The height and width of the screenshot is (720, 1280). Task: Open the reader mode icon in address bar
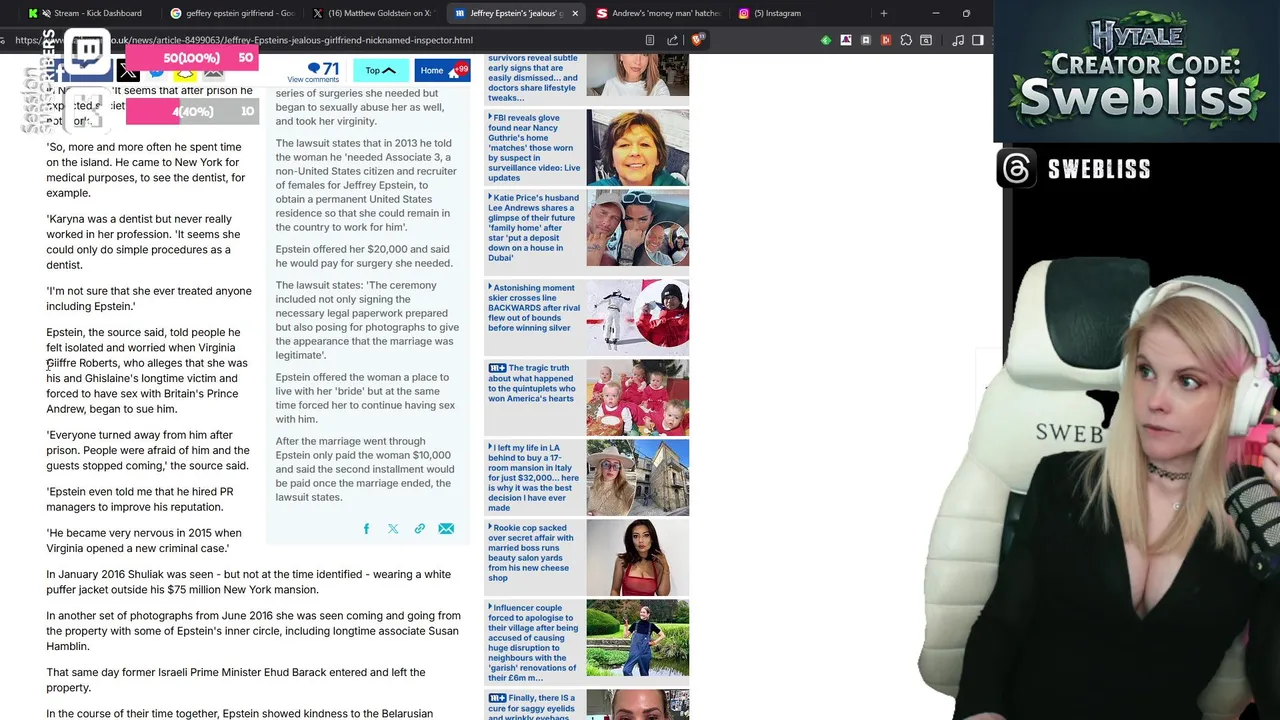click(650, 40)
